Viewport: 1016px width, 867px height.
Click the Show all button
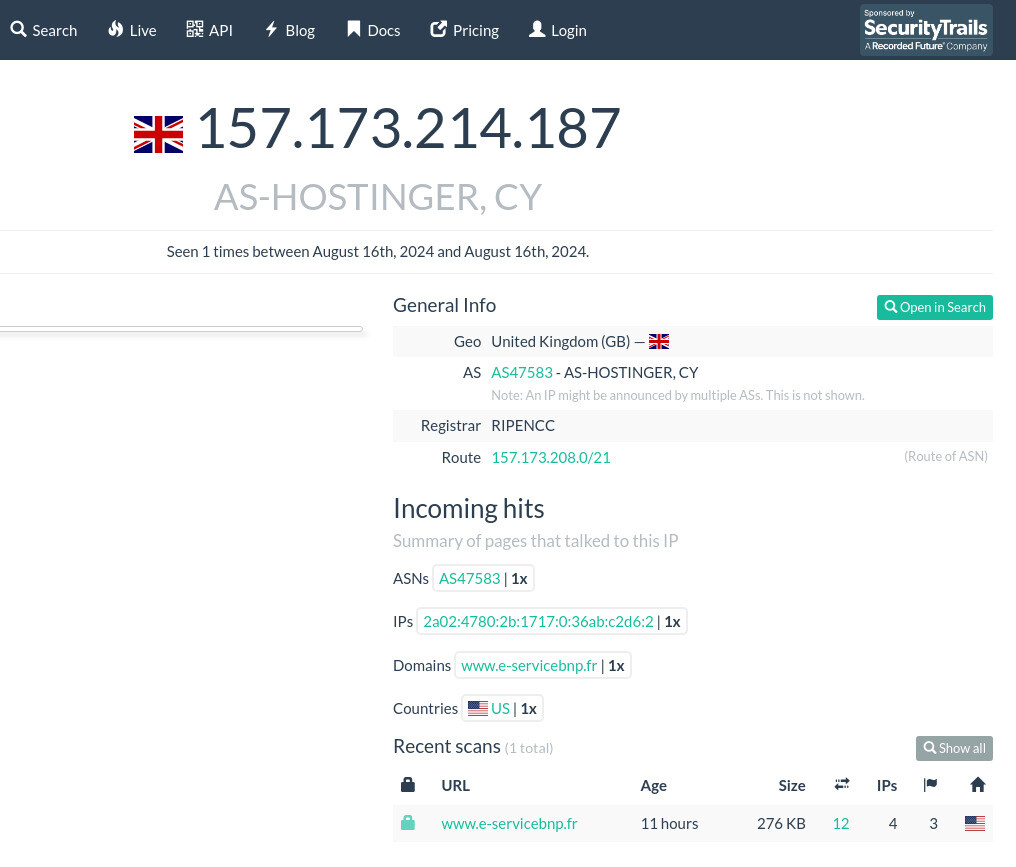click(954, 748)
